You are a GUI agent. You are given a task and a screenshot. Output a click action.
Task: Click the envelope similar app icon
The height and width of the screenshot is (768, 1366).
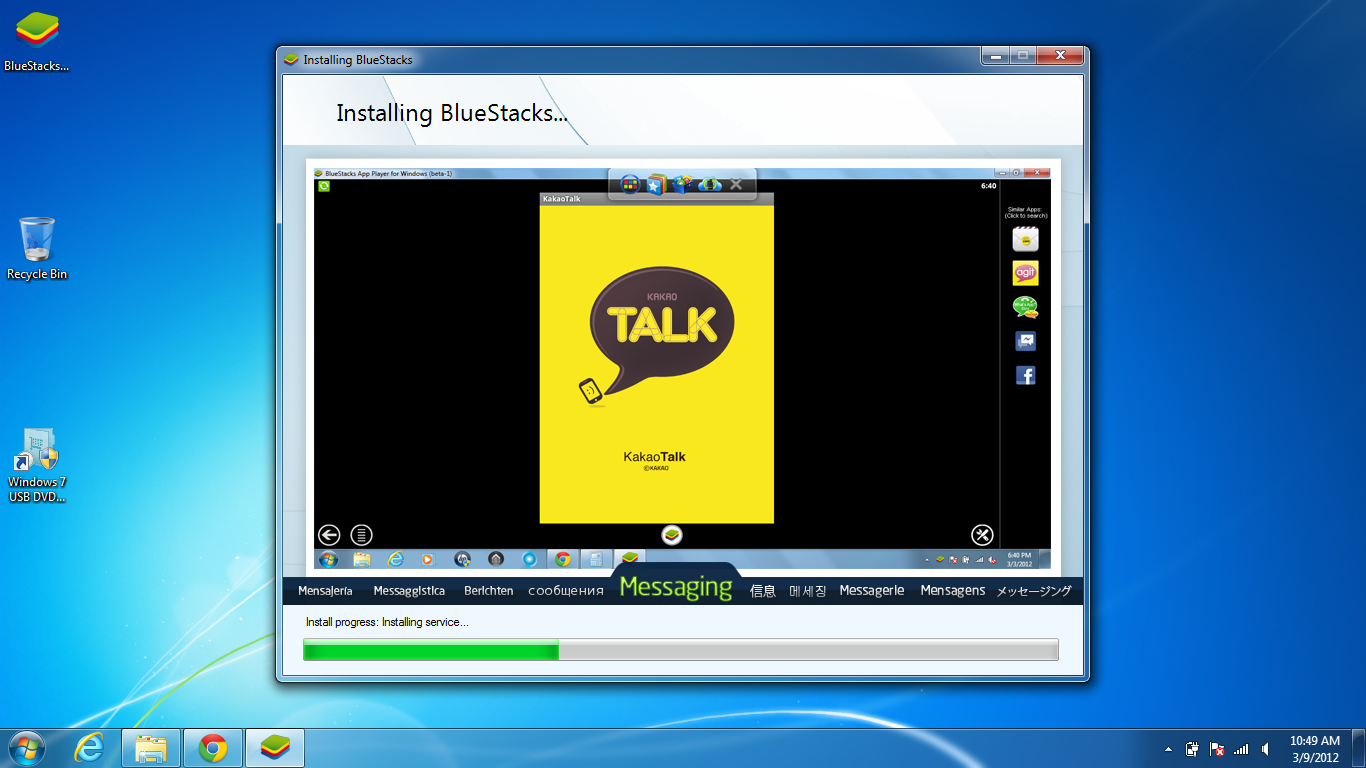pos(1025,239)
